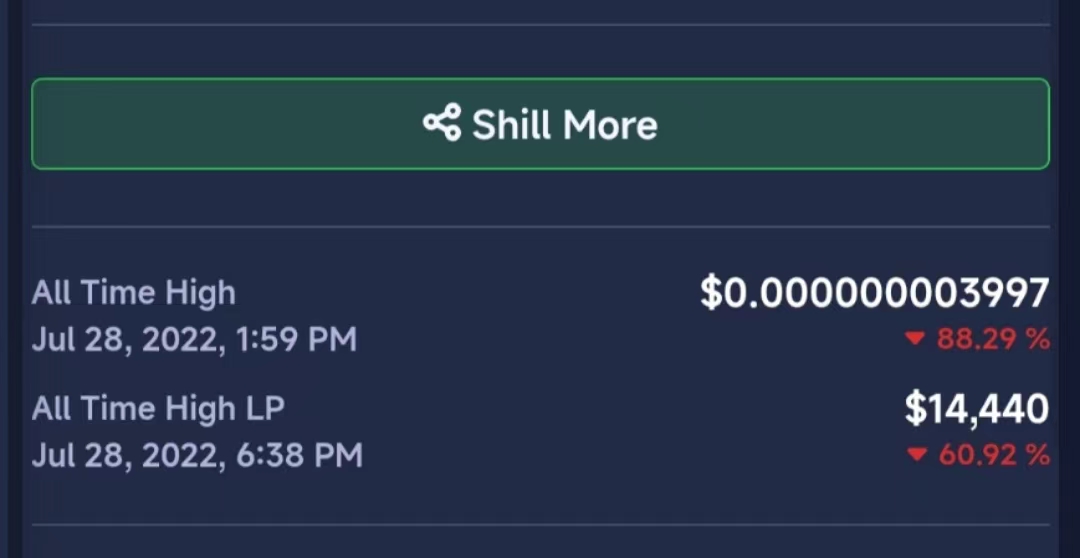
Task: Click the Jul 28, 2022 date under All Time High LP
Action: pos(126,456)
